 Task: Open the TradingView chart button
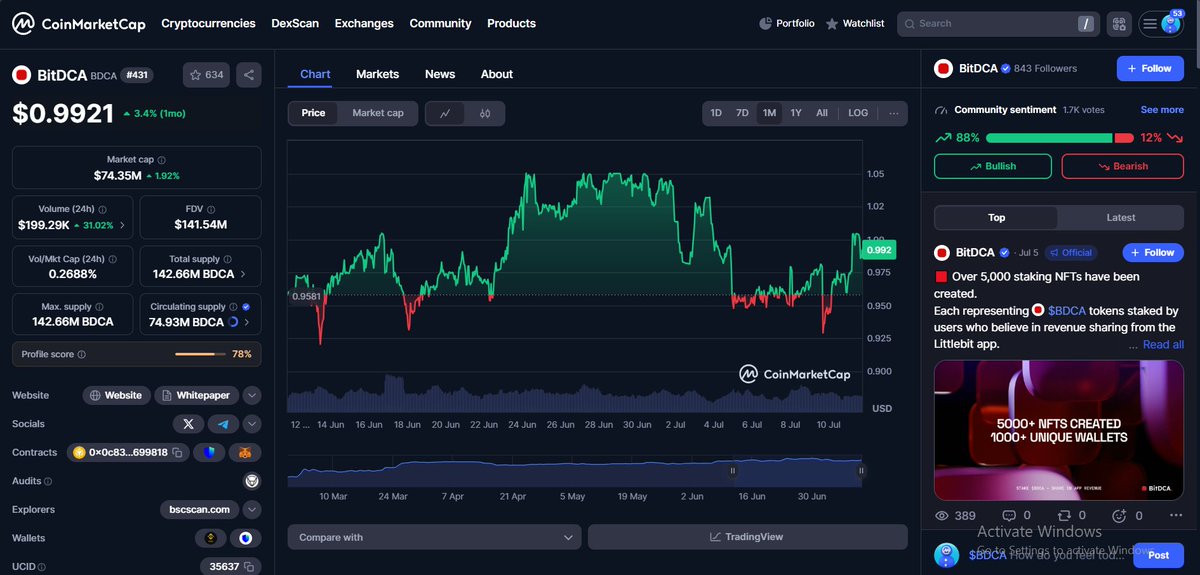point(747,537)
